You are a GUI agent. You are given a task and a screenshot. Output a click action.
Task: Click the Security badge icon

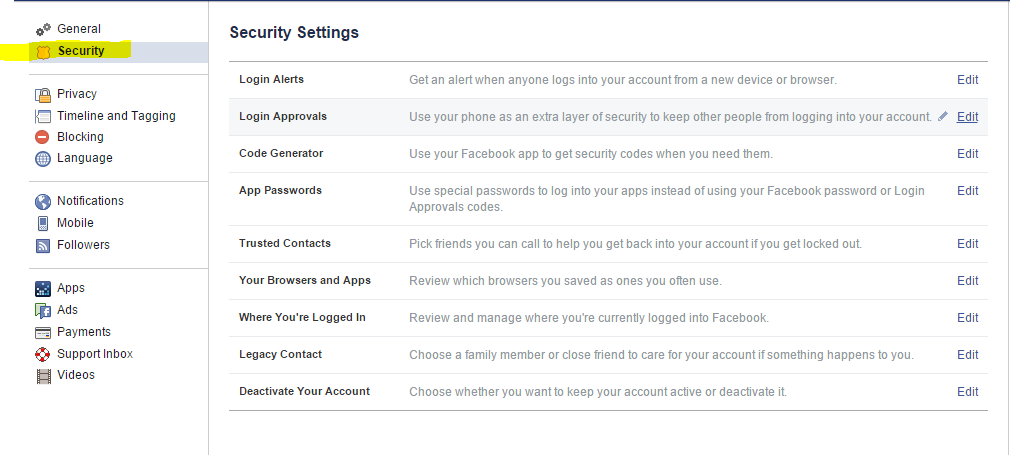click(x=43, y=52)
